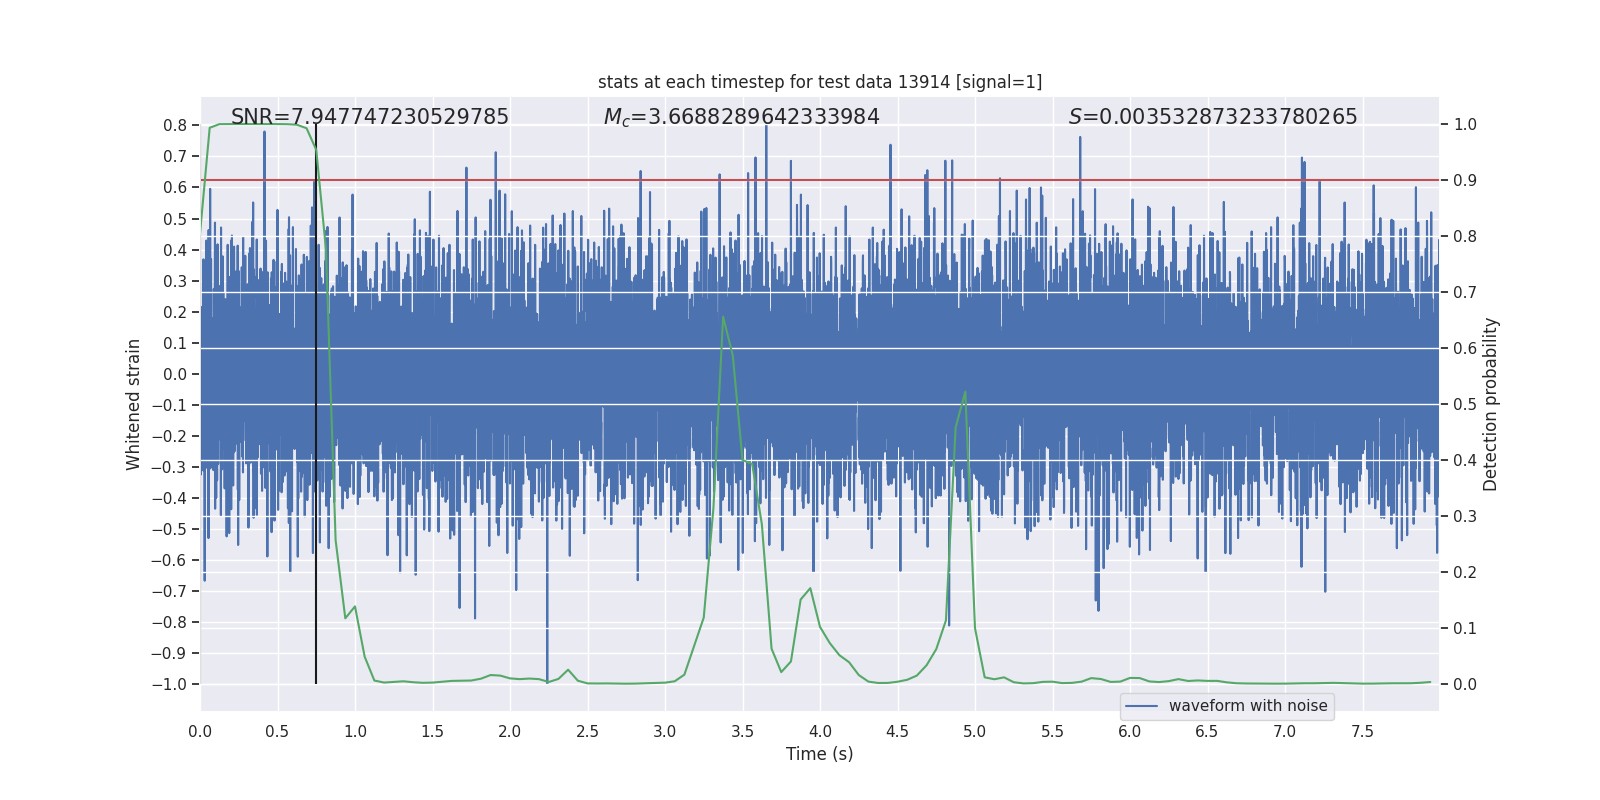Viewport: 1600px width, 800px height.
Task: Click the plot title for test data 13914
Action: tap(820, 82)
